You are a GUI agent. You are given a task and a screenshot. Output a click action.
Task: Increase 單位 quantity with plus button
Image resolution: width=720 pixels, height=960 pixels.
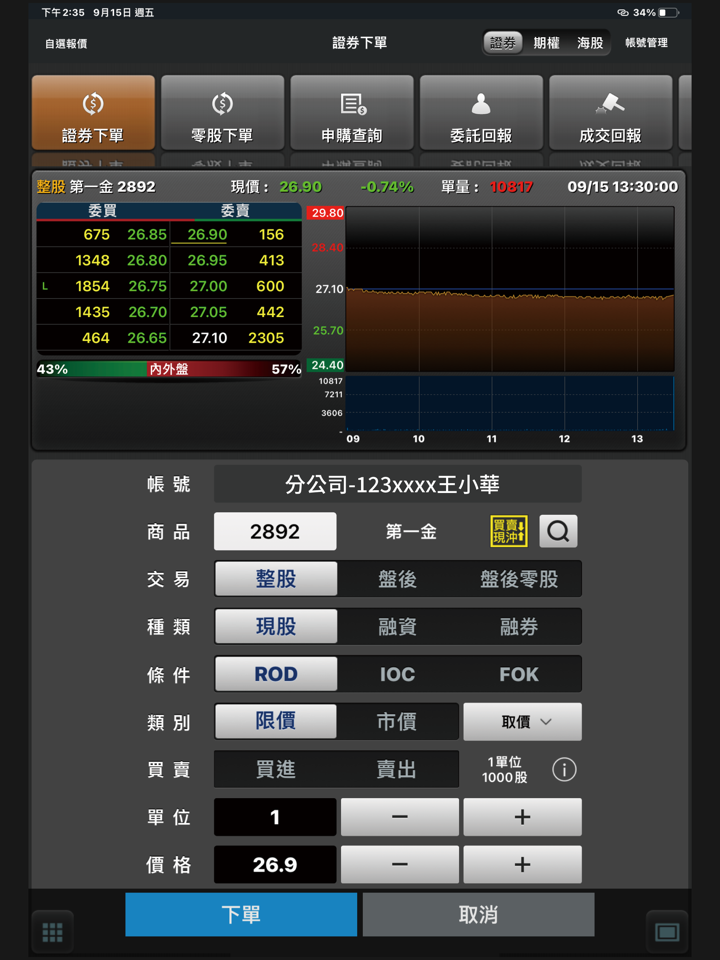[x=522, y=817]
